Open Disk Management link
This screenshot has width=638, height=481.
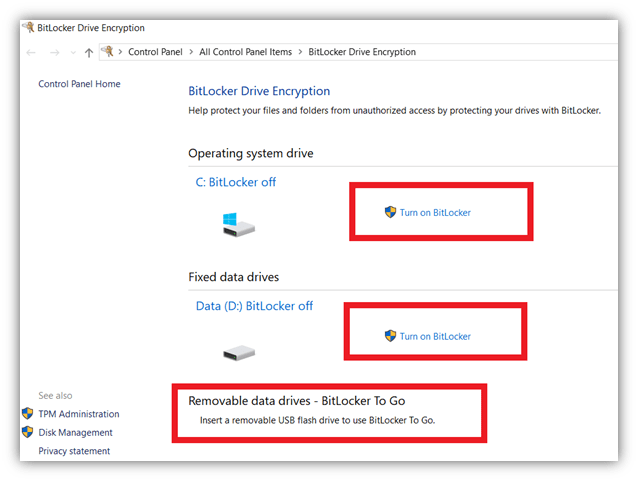point(75,433)
